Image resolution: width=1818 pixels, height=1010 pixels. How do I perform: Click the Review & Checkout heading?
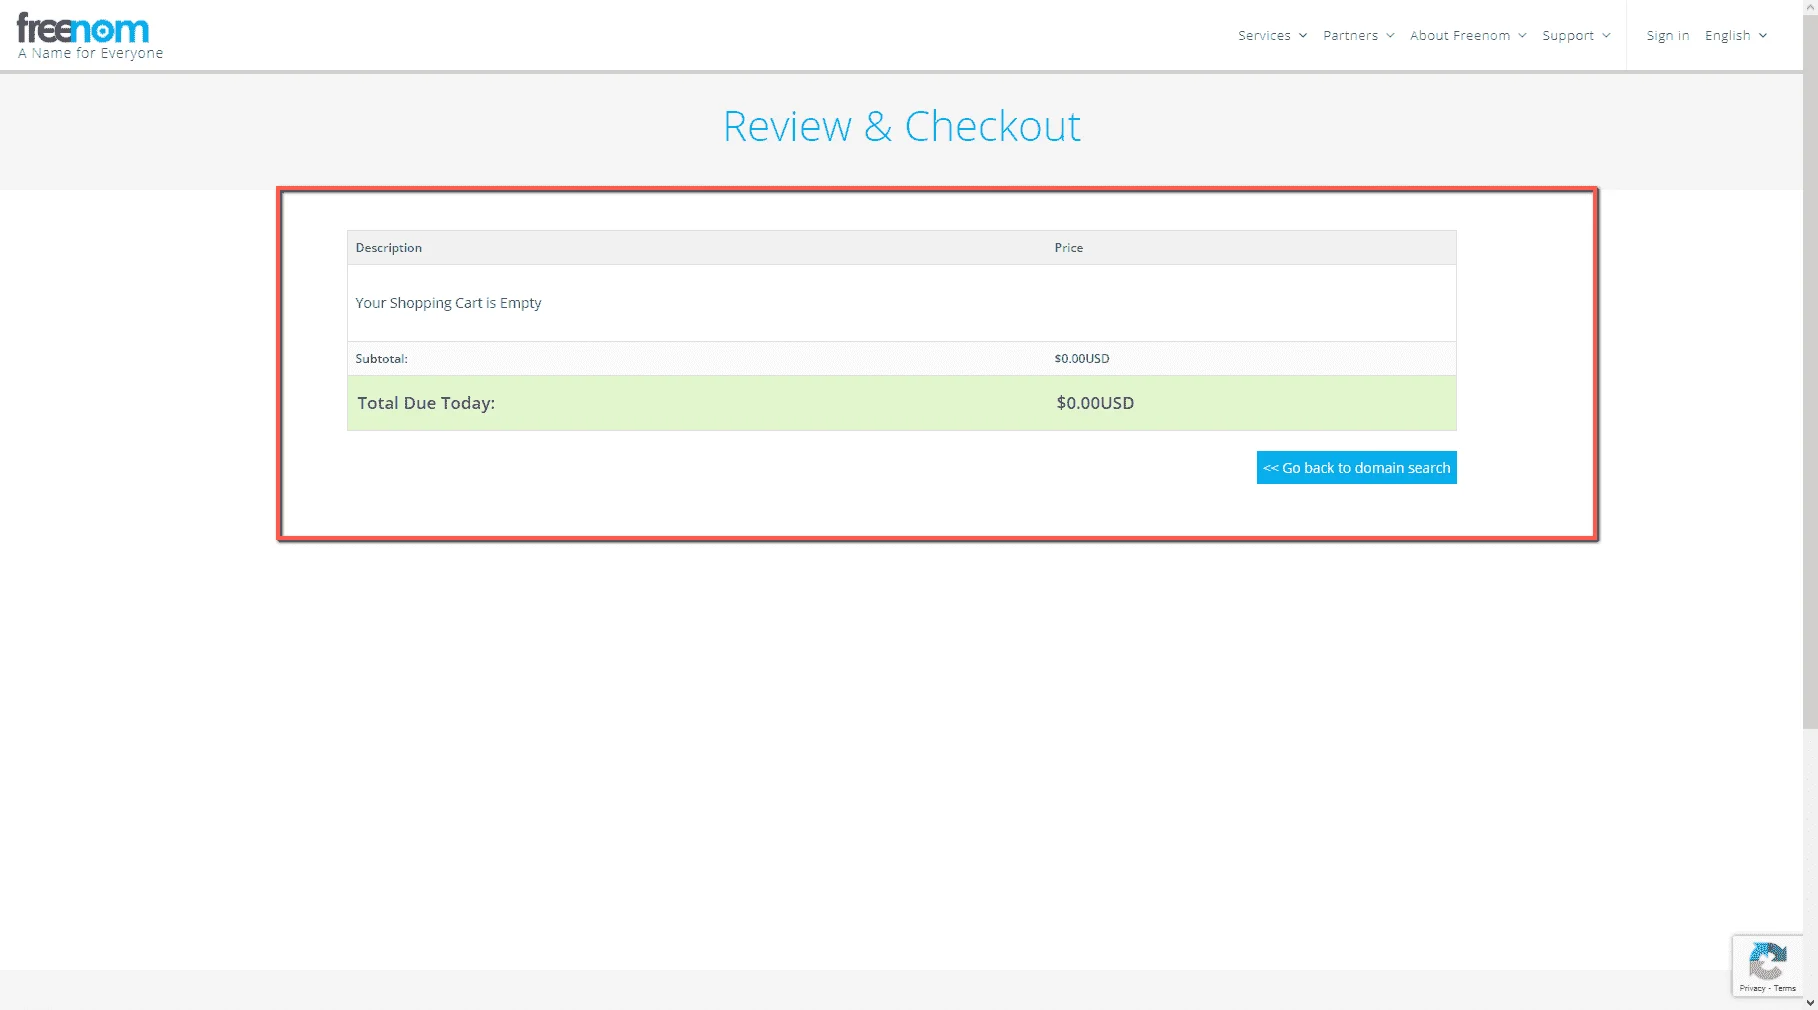(901, 127)
